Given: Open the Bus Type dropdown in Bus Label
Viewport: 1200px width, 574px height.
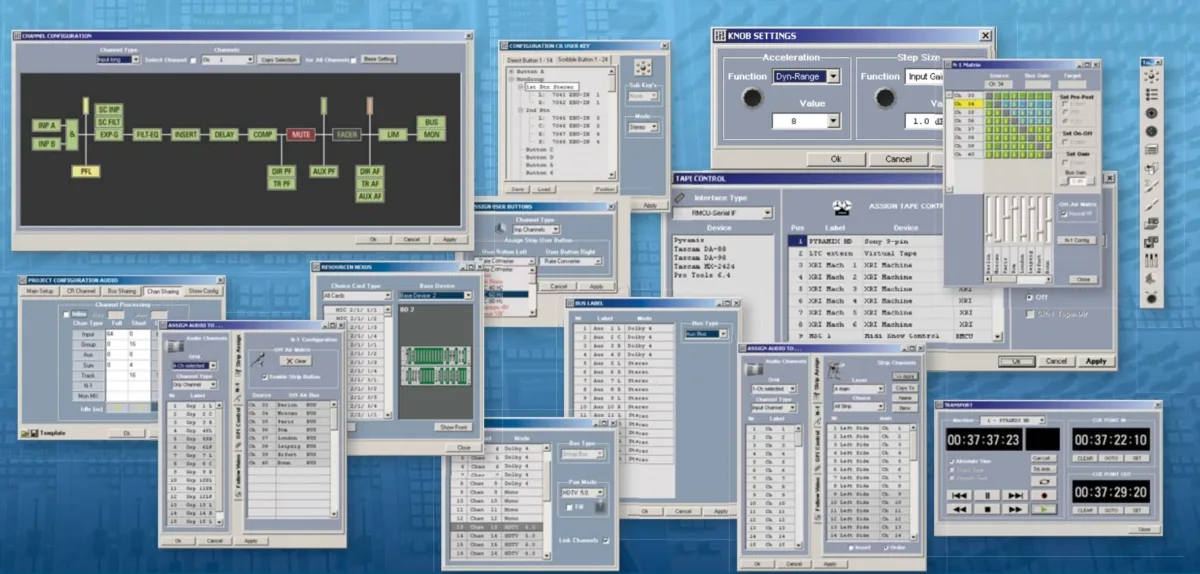Looking at the screenshot, I should coord(705,334).
